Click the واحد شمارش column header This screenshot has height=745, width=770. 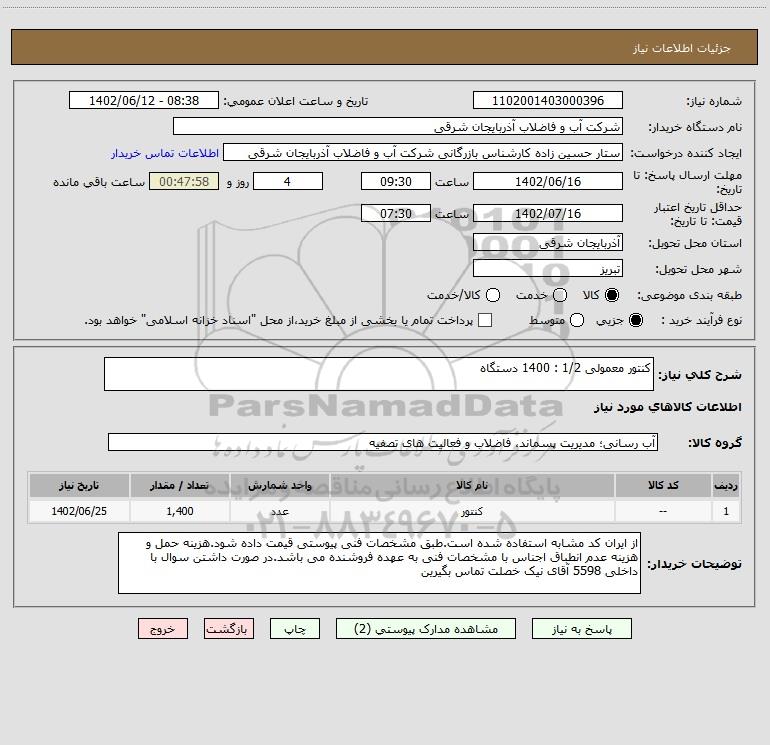(x=279, y=485)
